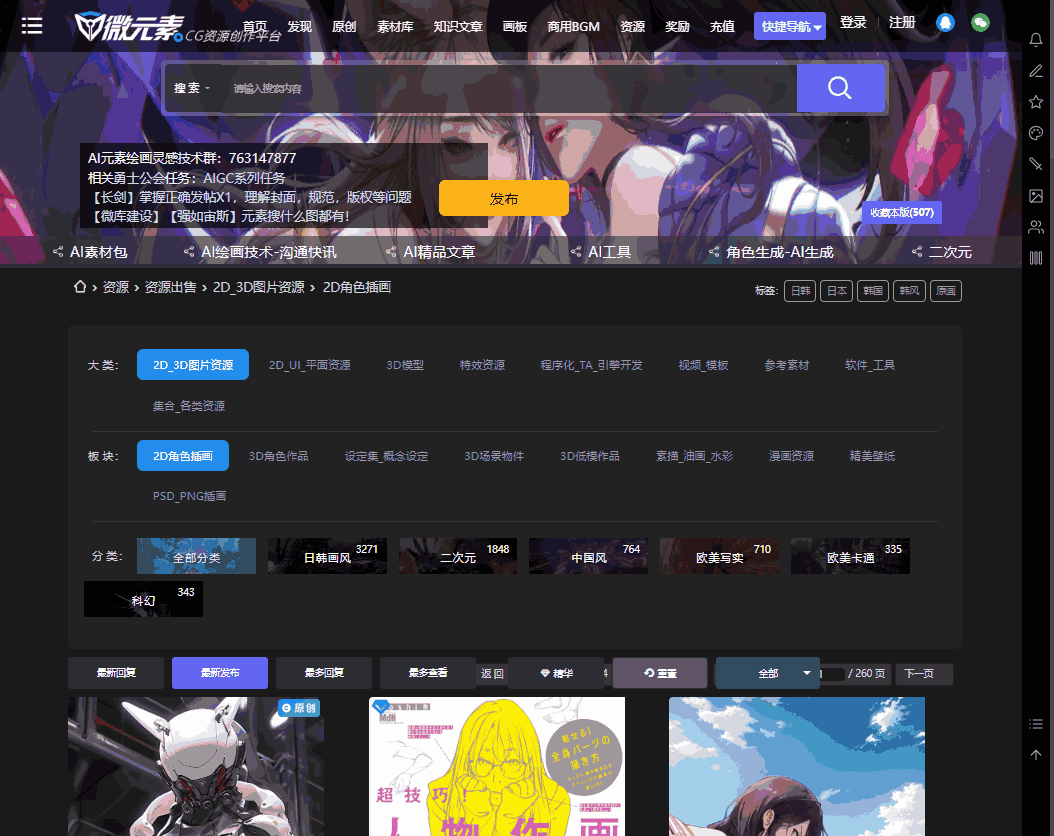The width and height of the screenshot is (1054, 836).
Task: Click the sidebar palette icon
Action: [x=1036, y=133]
